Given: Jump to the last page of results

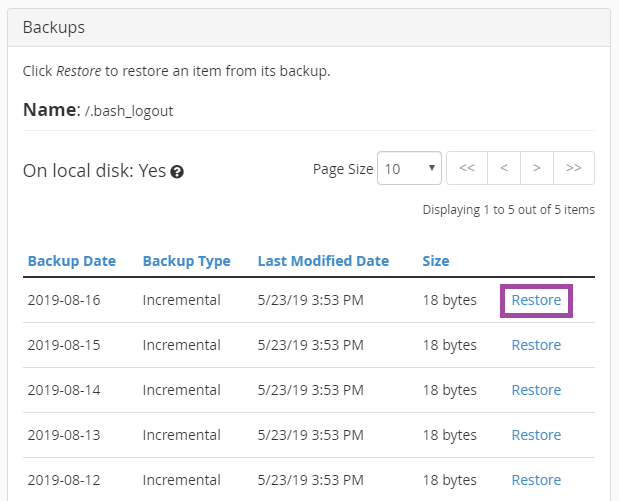Looking at the screenshot, I should point(574,168).
